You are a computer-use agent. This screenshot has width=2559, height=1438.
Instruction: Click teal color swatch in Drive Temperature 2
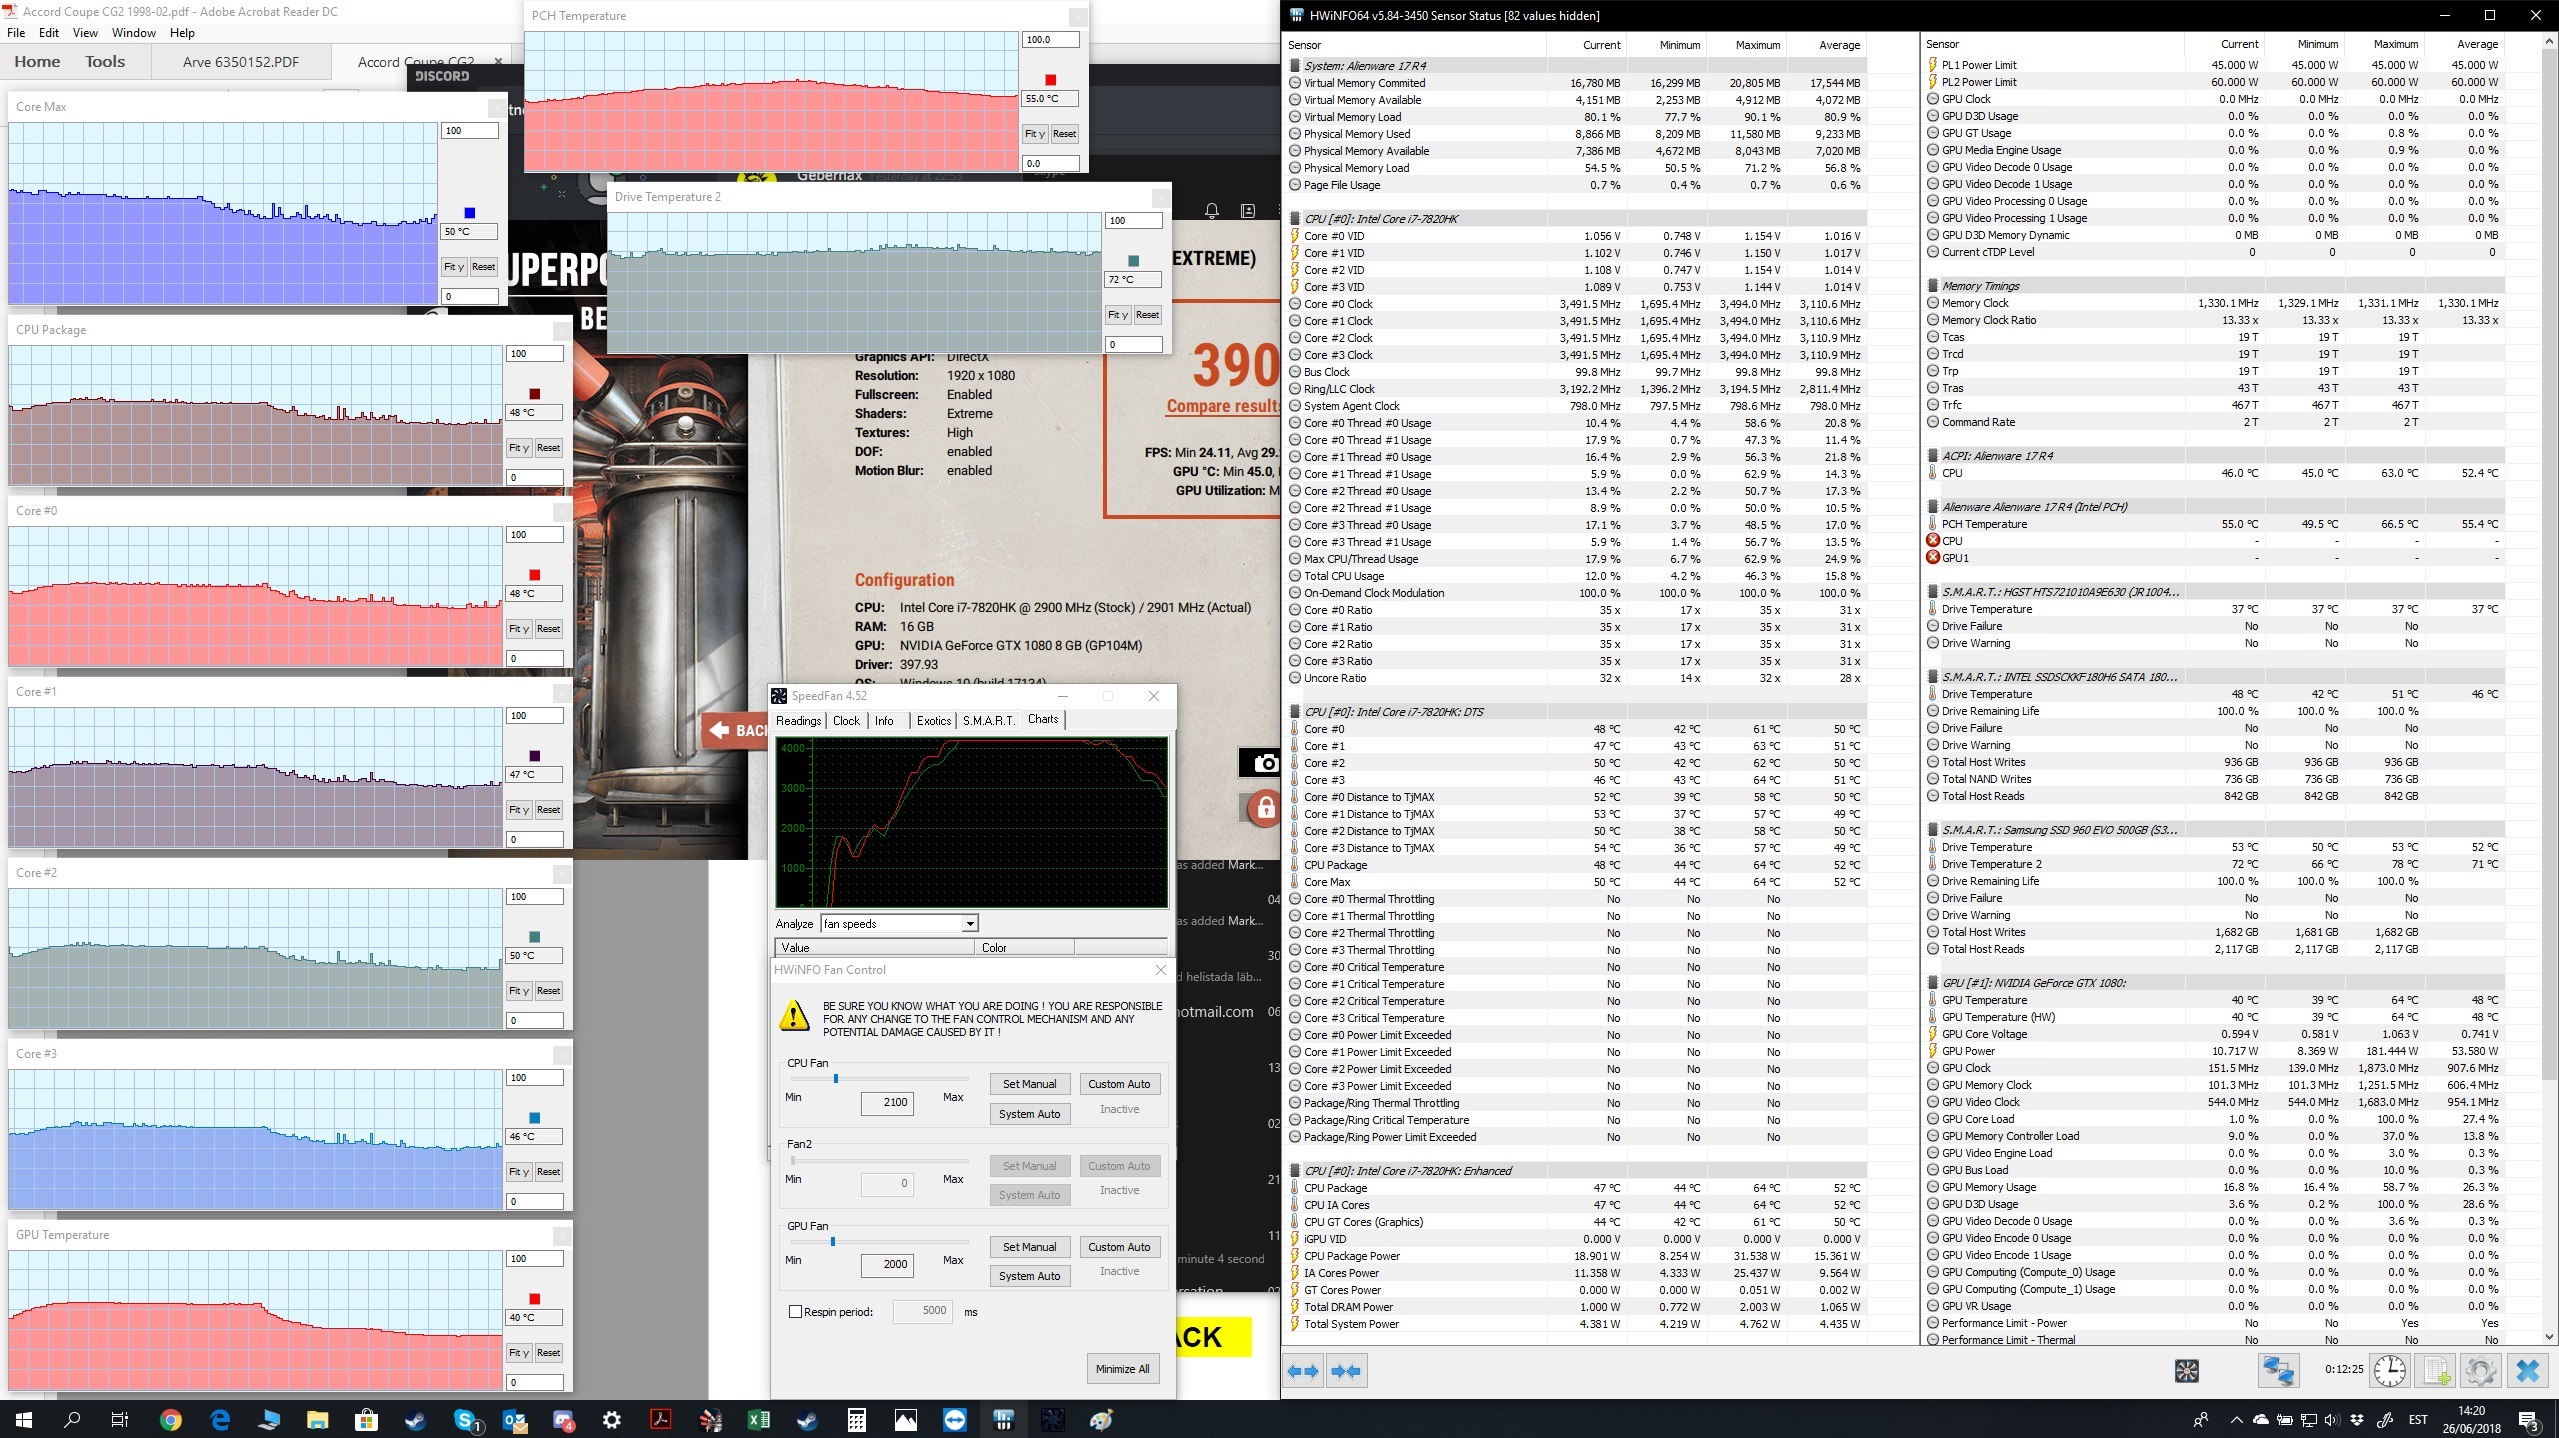pos(1133,261)
